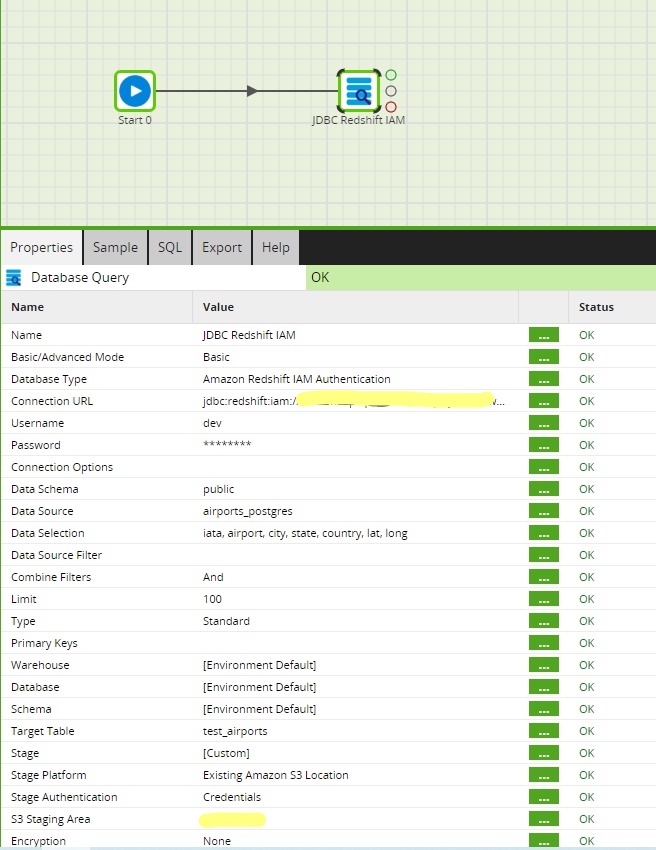
Task: Open the Export tab
Action: click(x=222, y=247)
